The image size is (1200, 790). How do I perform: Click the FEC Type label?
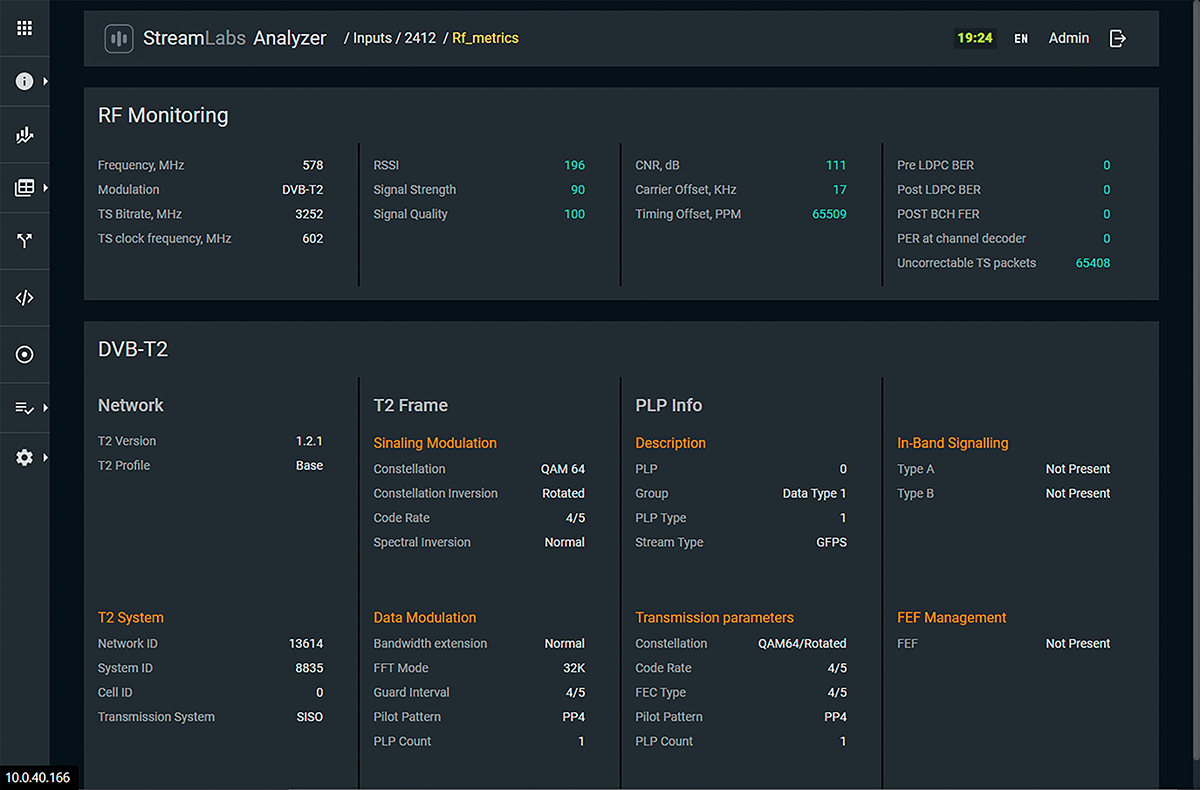point(662,692)
